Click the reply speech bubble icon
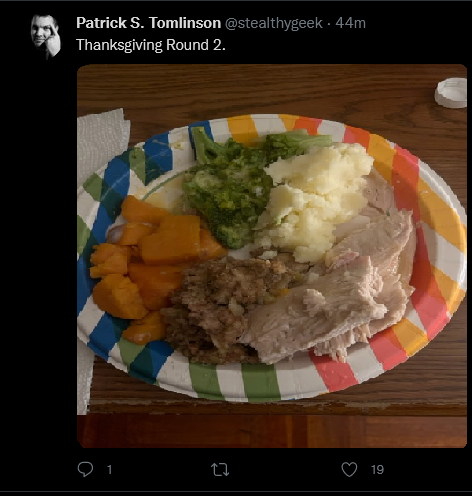This screenshot has height=496, width=472. [x=85, y=469]
